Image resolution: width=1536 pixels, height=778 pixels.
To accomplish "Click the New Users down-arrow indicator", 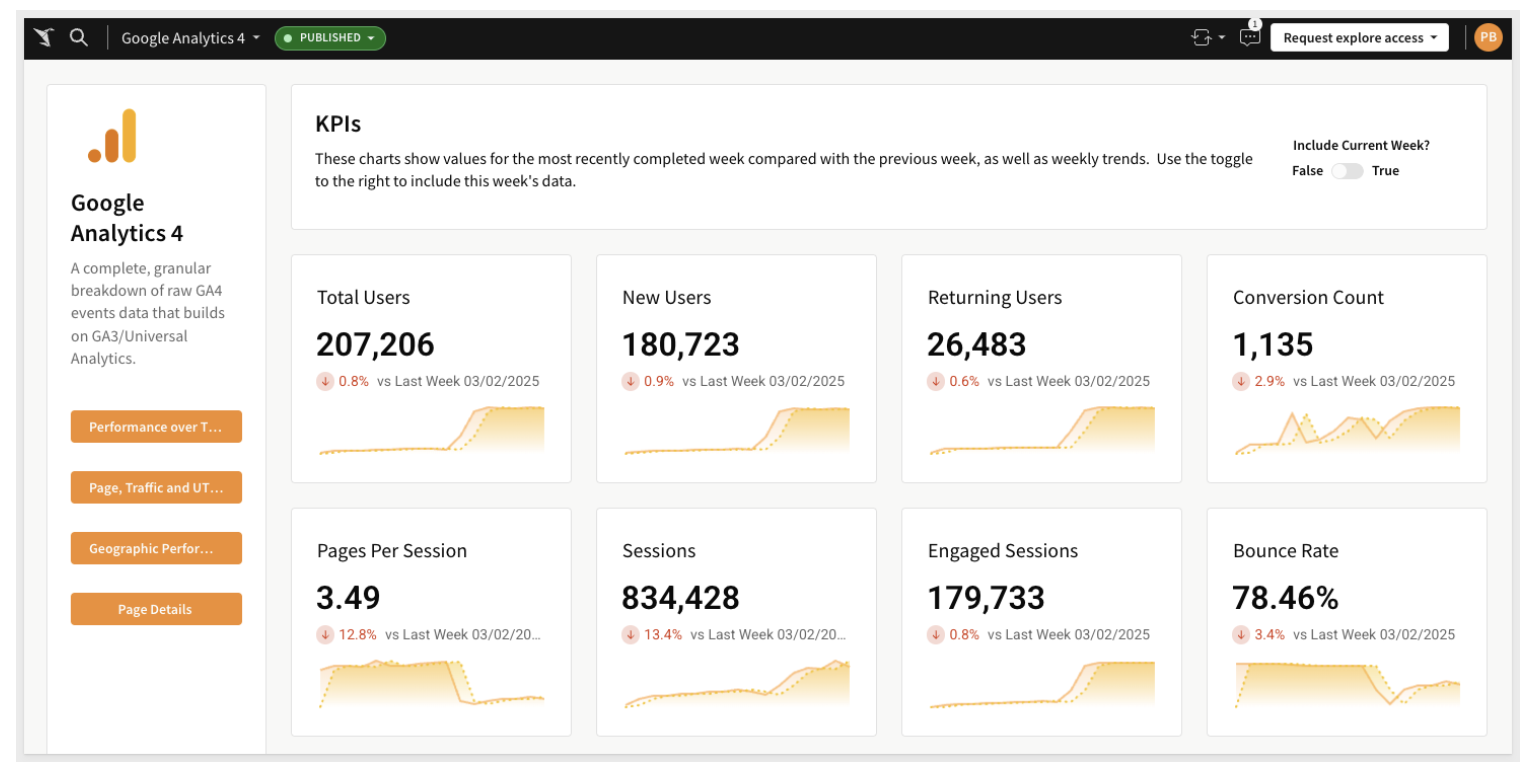I will (x=630, y=381).
